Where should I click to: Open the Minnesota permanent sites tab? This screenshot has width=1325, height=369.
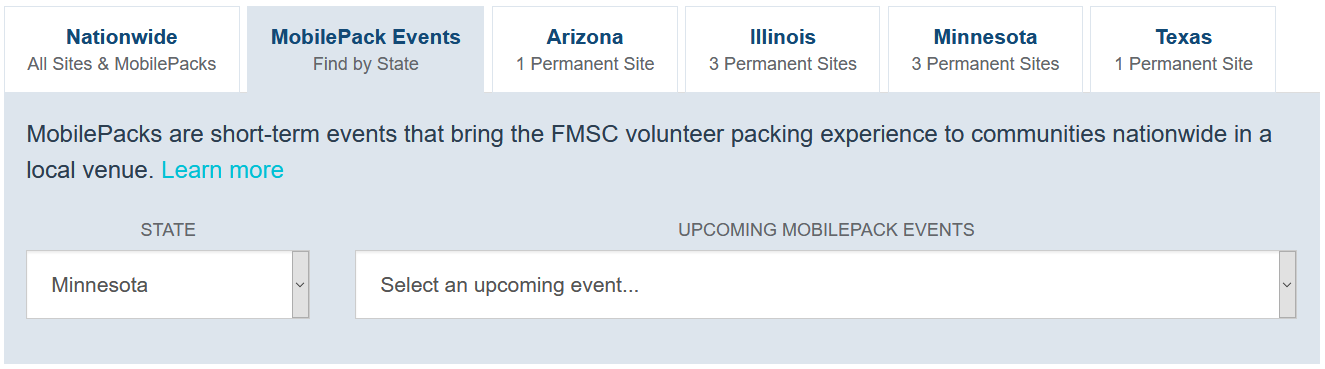985,50
